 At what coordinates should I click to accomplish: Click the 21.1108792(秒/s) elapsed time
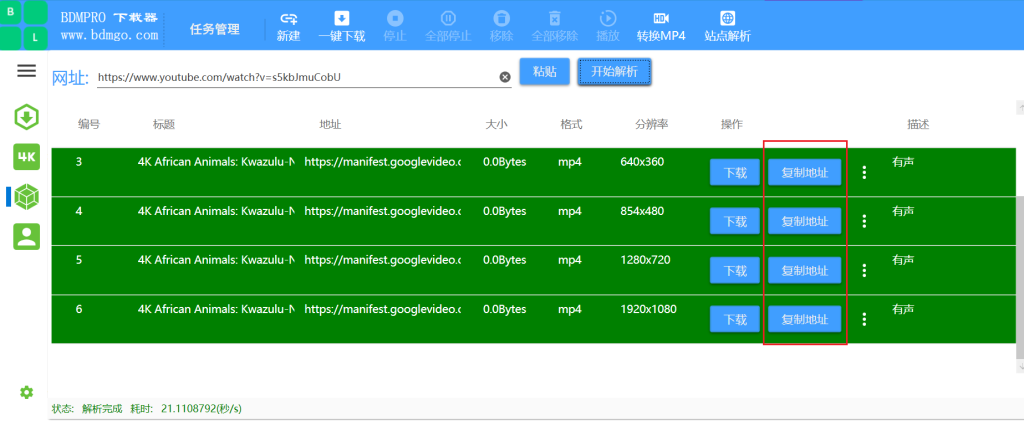point(199,409)
